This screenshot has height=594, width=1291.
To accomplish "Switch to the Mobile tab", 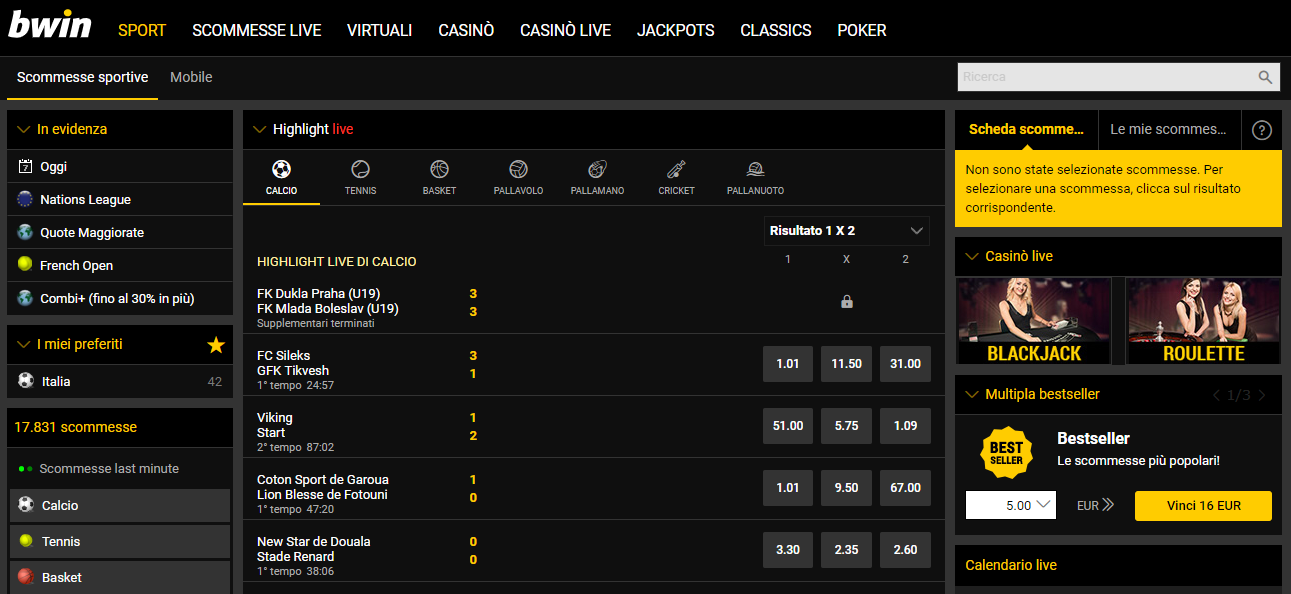I will 191,77.
